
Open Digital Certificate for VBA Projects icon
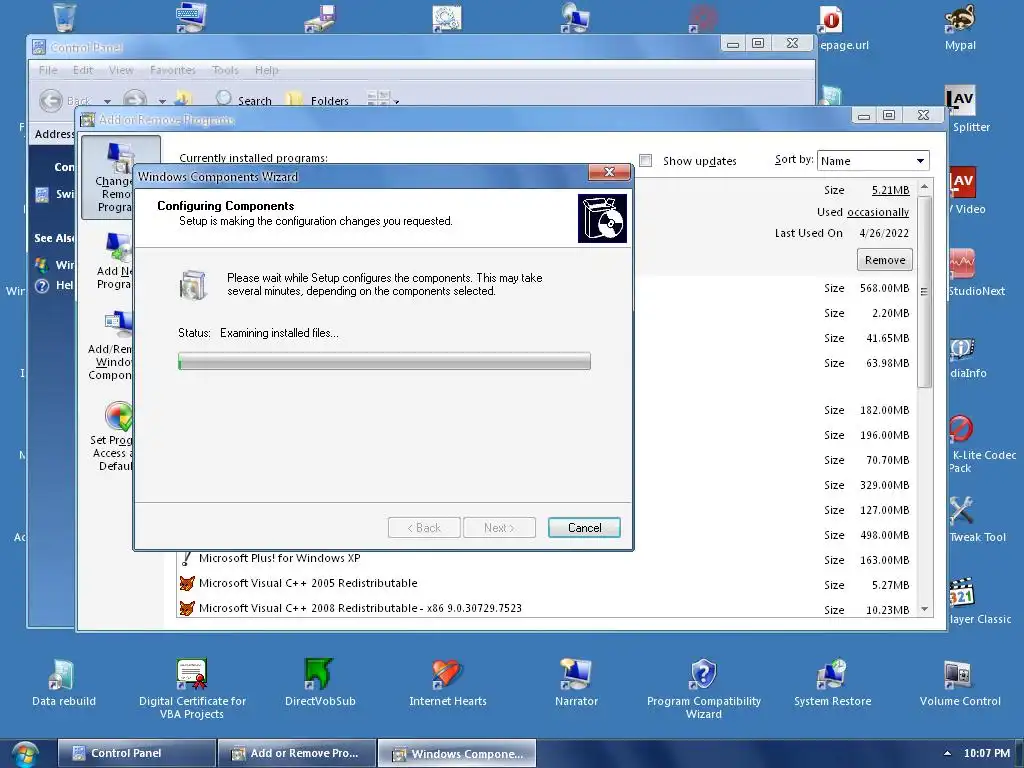click(x=192, y=688)
